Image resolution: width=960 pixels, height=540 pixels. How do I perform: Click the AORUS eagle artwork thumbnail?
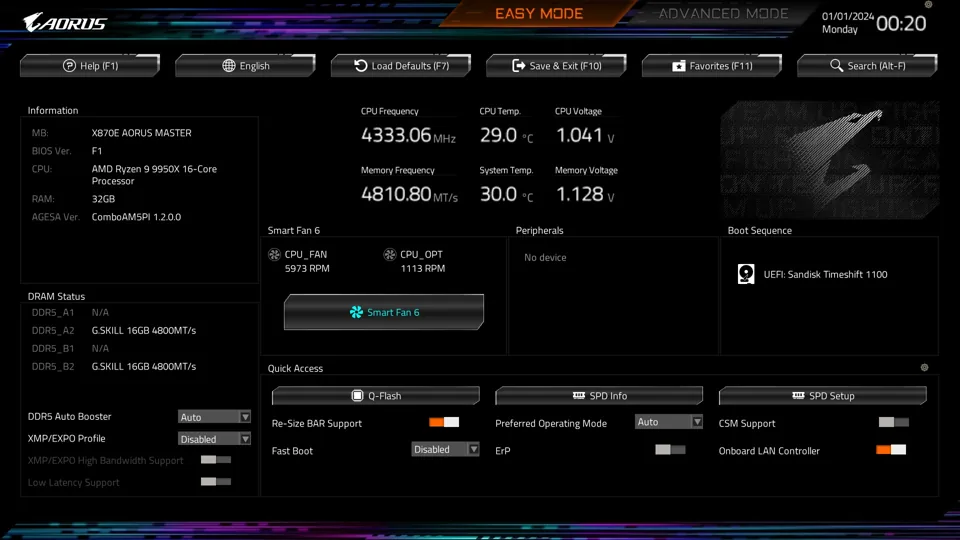(x=830, y=160)
